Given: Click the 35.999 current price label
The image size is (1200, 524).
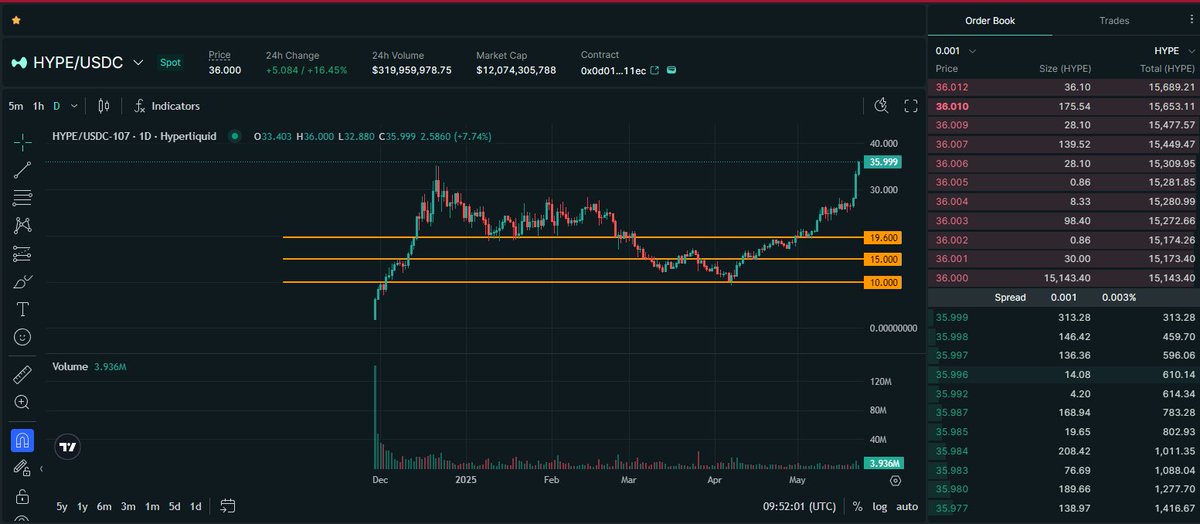Looking at the screenshot, I should [x=885, y=162].
